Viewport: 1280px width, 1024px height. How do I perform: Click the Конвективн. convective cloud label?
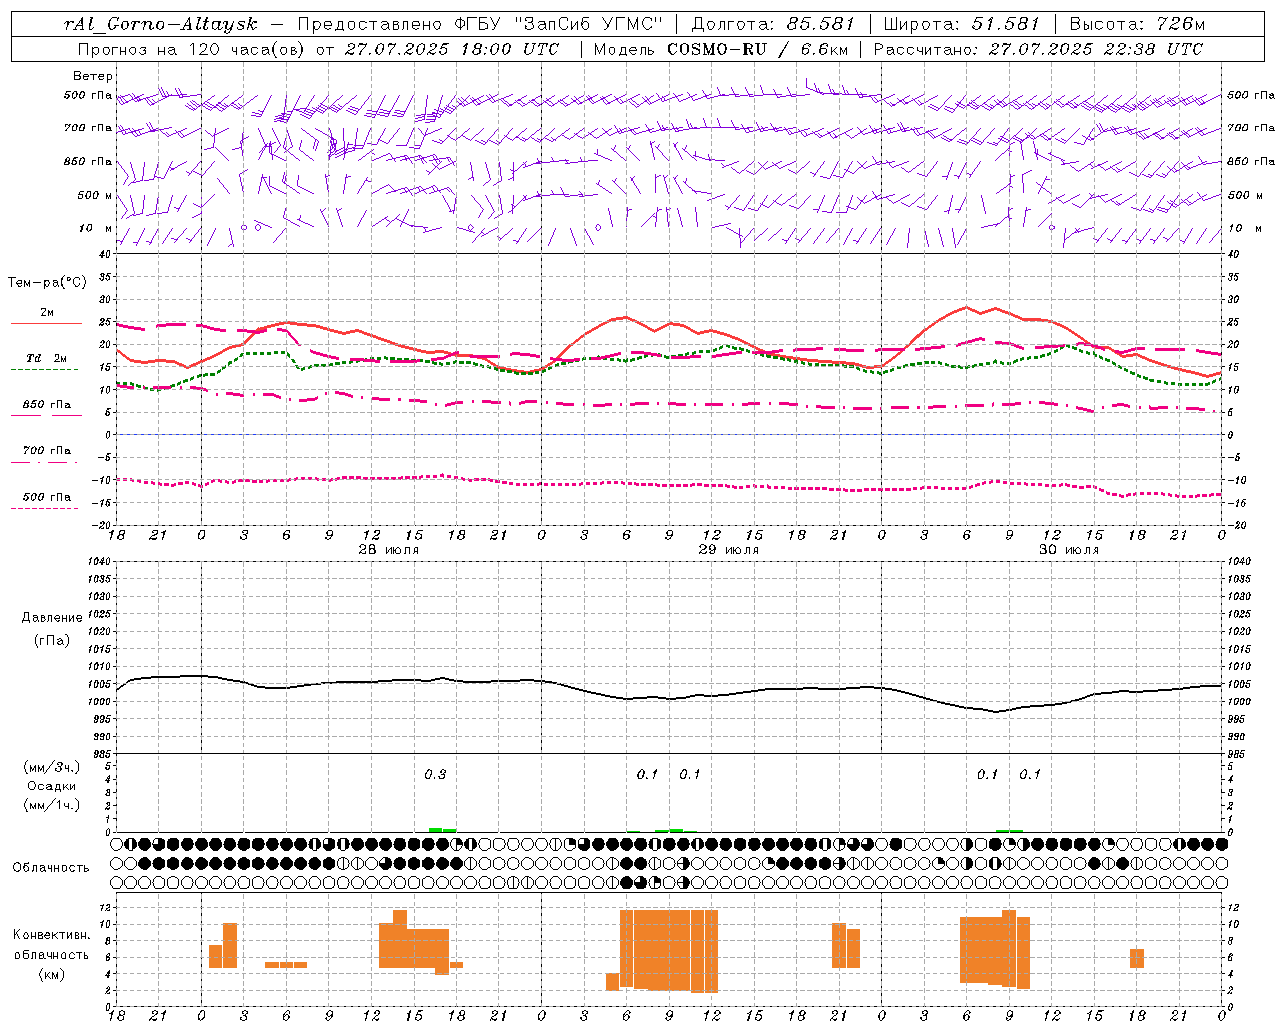point(52,935)
